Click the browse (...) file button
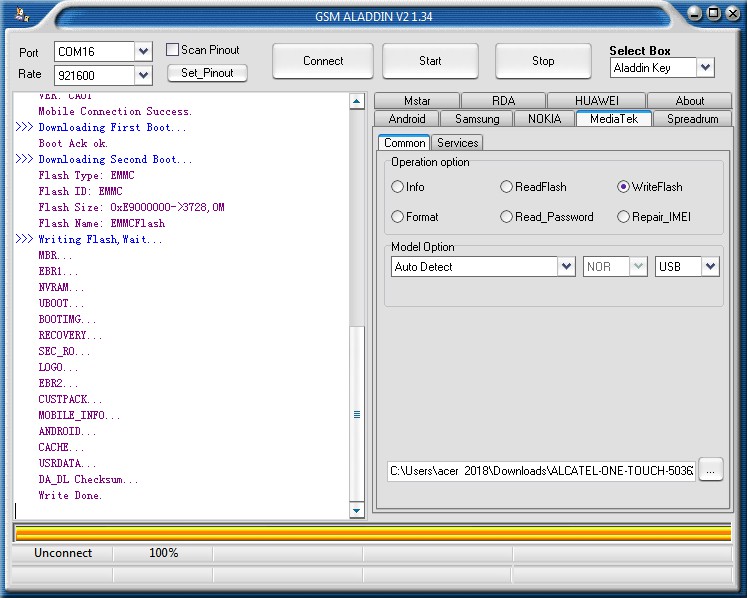747x598 pixels. (x=711, y=470)
